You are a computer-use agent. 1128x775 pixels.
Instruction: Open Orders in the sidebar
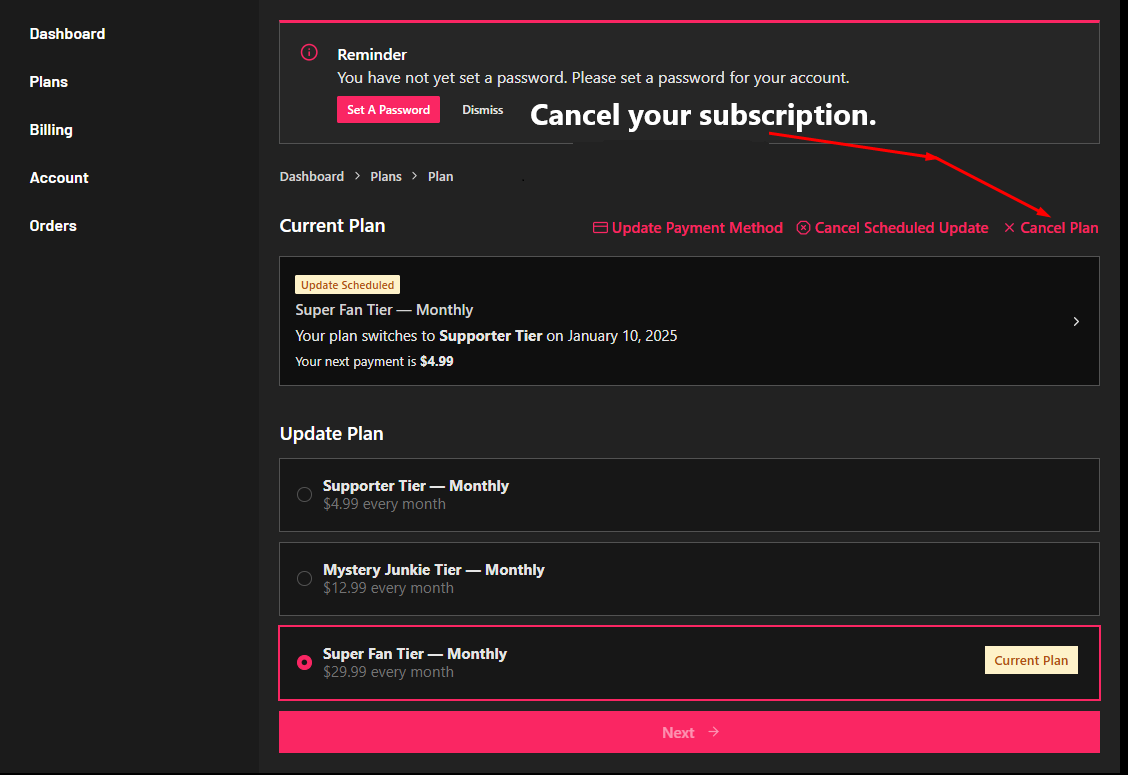pyautogui.click(x=53, y=226)
